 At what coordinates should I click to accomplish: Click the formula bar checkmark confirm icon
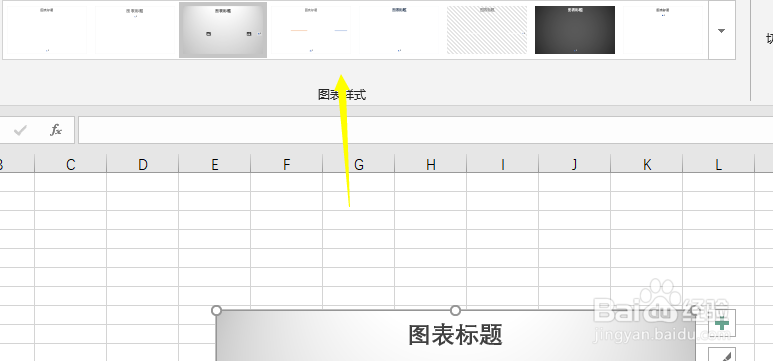click(x=20, y=130)
